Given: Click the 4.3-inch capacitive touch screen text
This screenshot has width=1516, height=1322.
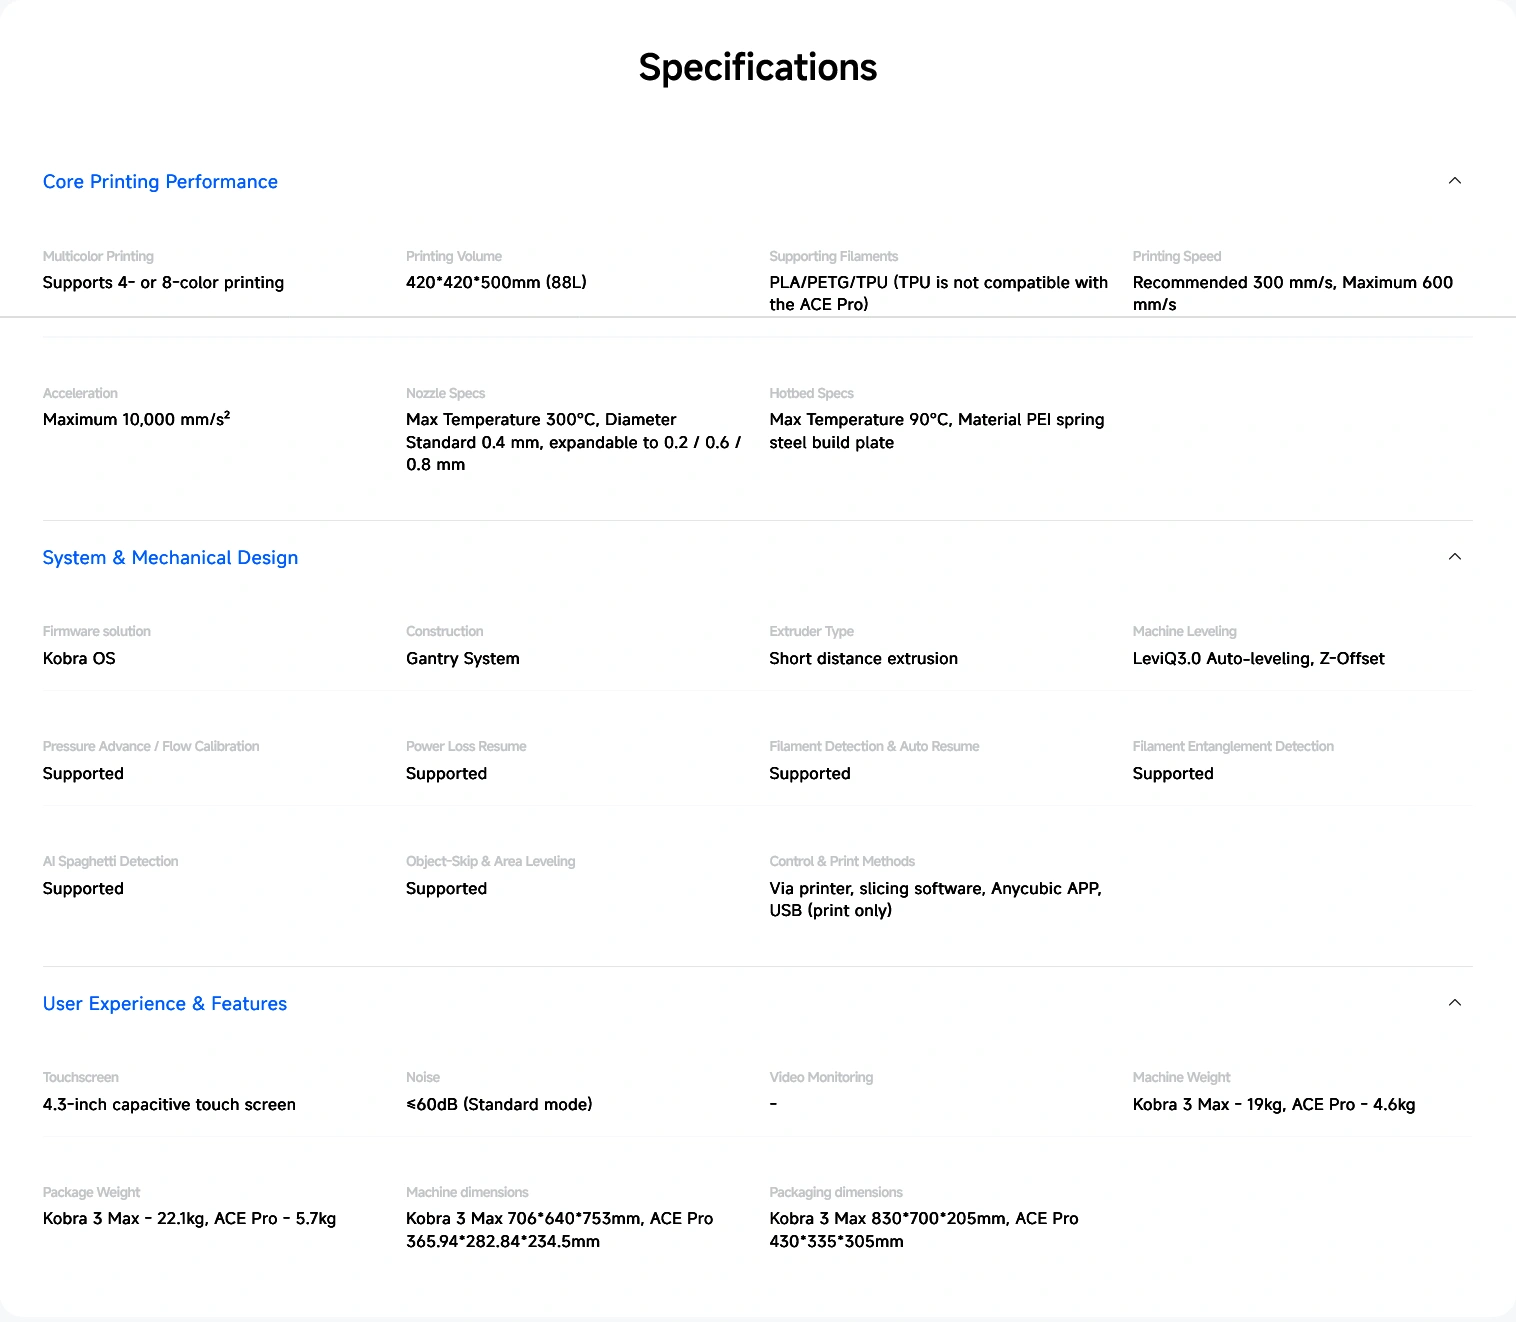Looking at the screenshot, I should coord(169,1105).
